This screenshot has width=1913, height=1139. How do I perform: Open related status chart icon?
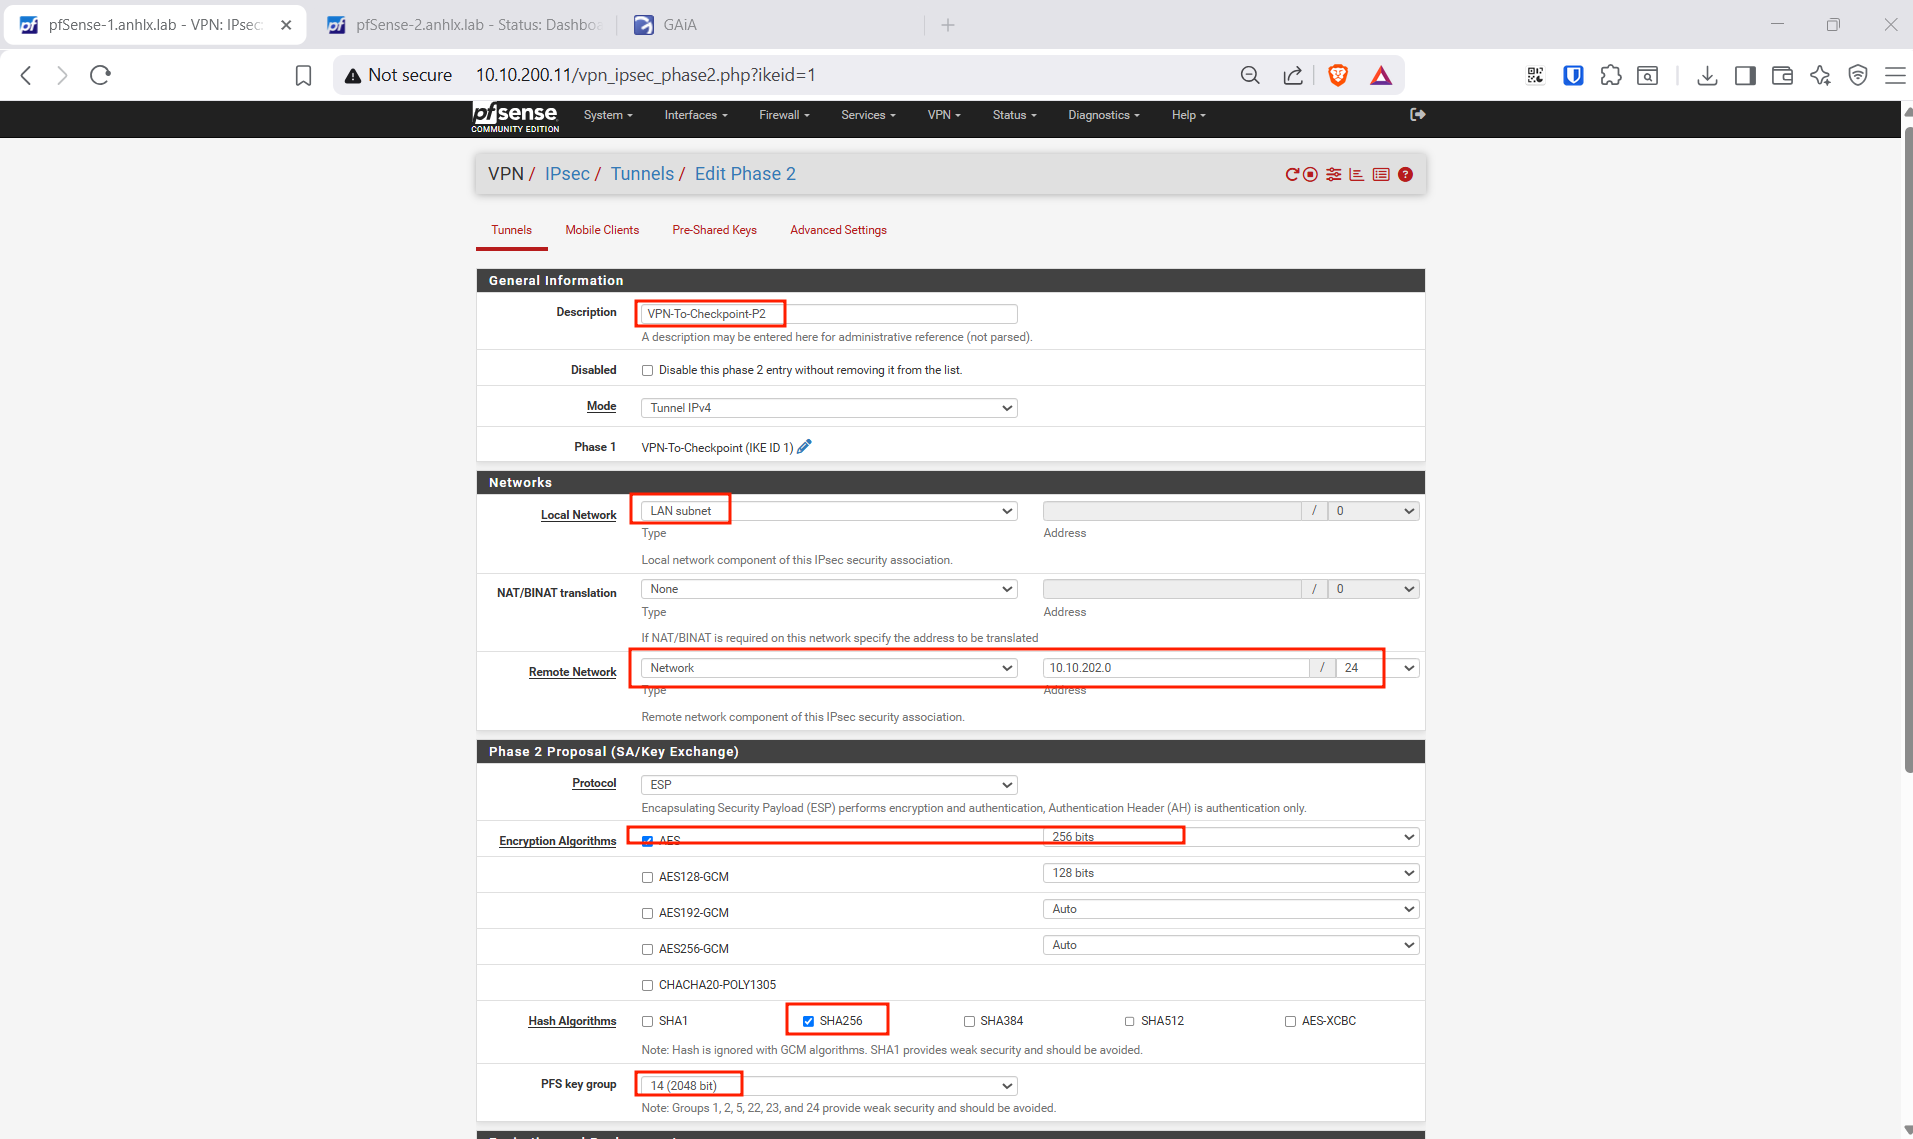[1357, 174]
